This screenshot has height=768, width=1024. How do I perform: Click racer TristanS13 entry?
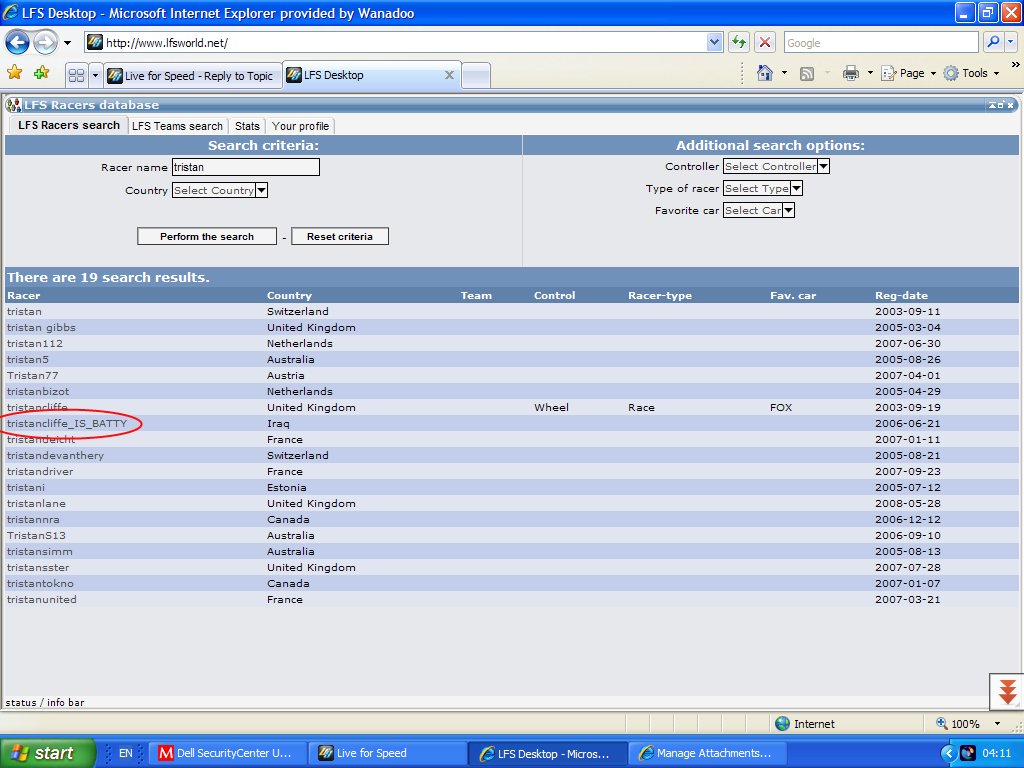point(36,536)
